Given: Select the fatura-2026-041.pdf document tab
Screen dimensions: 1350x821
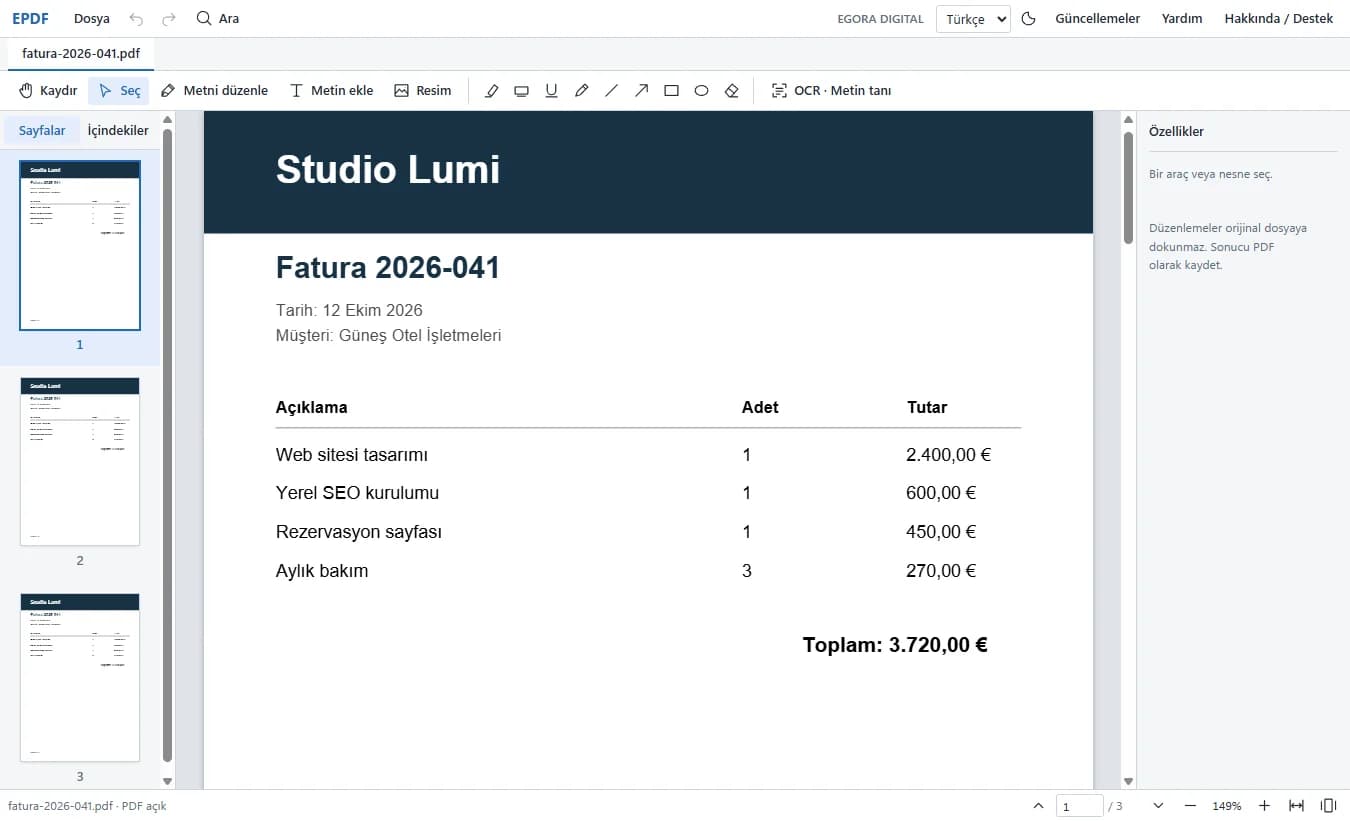Looking at the screenshot, I should pos(81,54).
